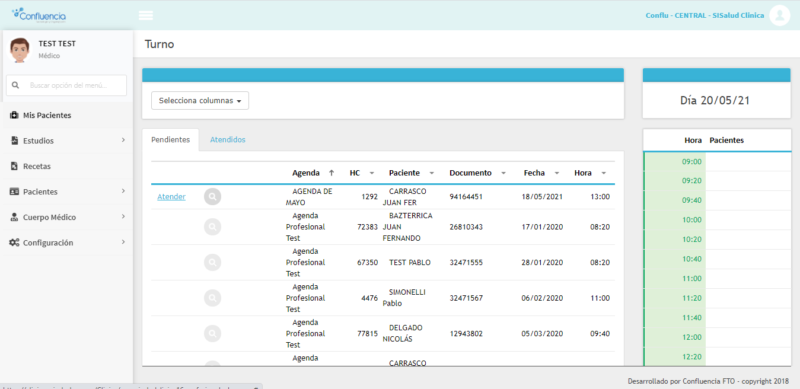Expand the Cuerpo Médico submenu chevron
The width and height of the screenshot is (800, 389).
[x=123, y=216]
